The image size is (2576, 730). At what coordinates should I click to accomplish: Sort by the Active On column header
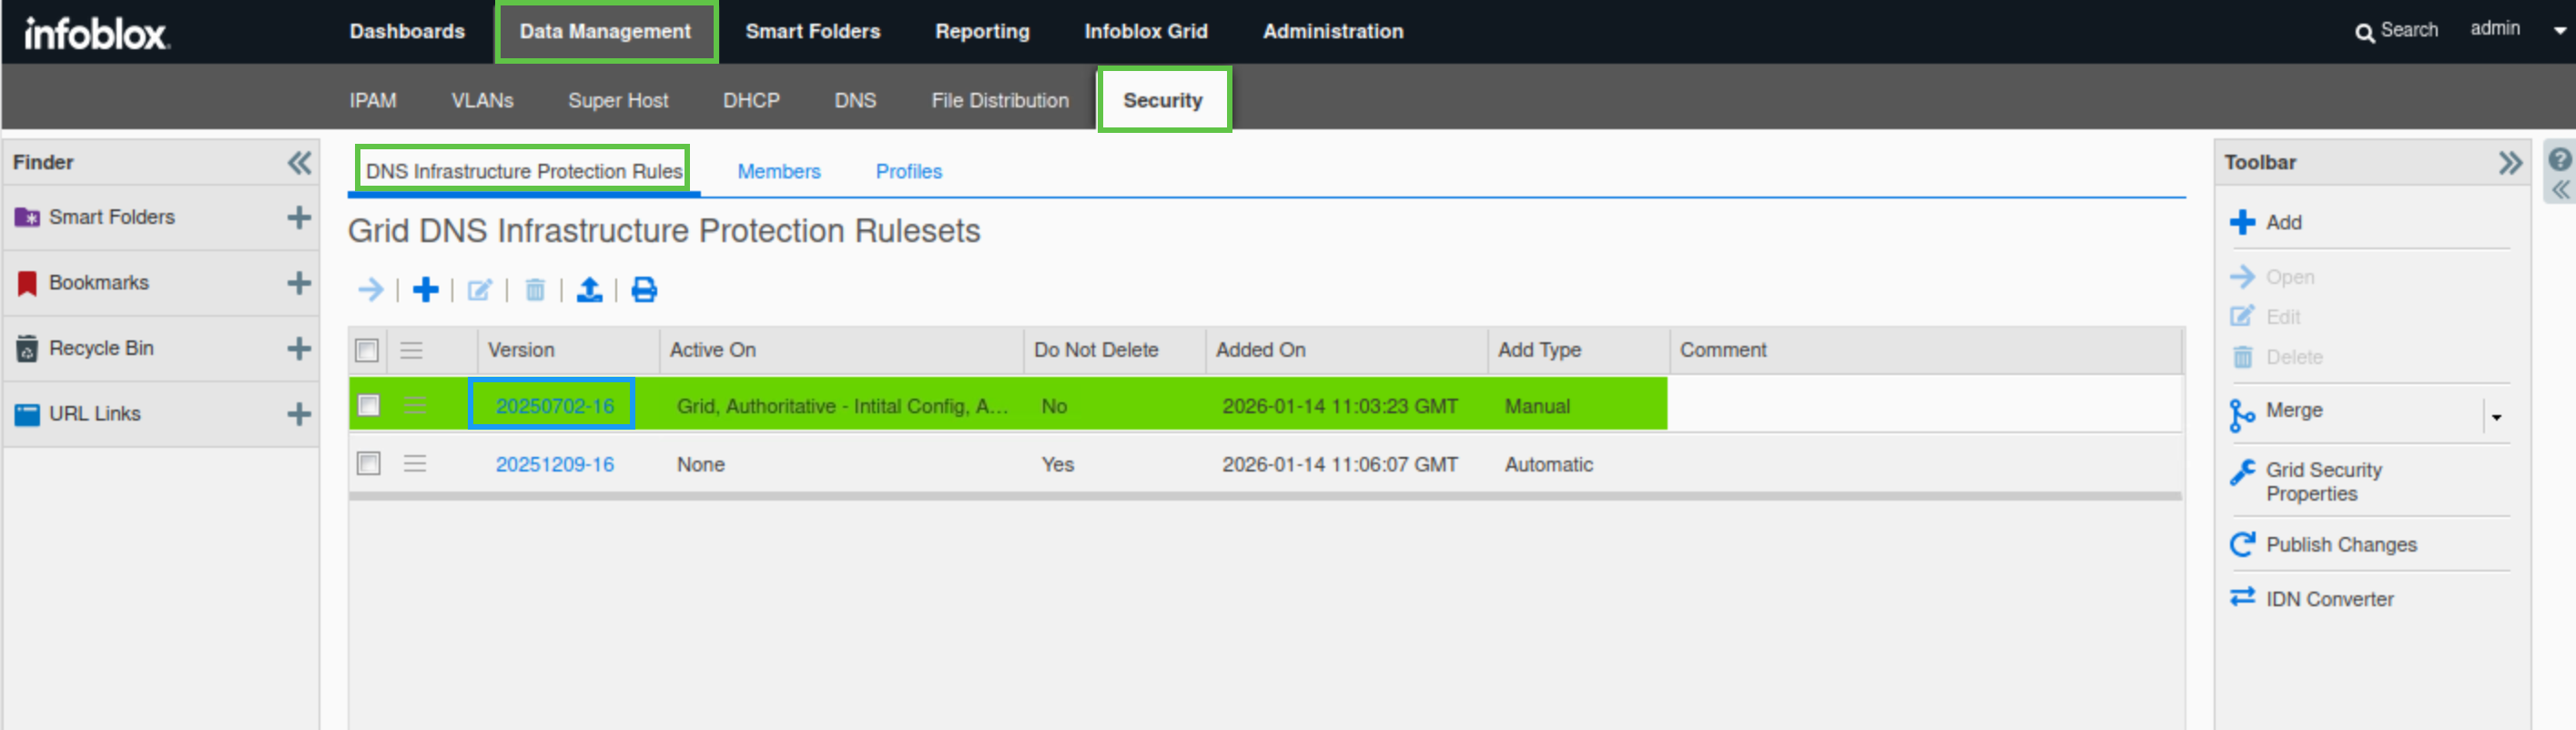pos(713,350)
